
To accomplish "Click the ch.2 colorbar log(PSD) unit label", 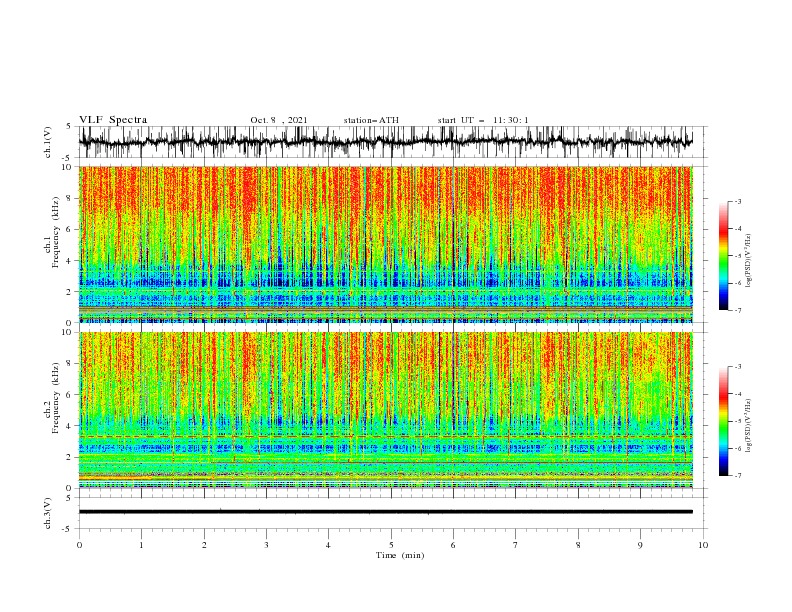I will (748, 425).
